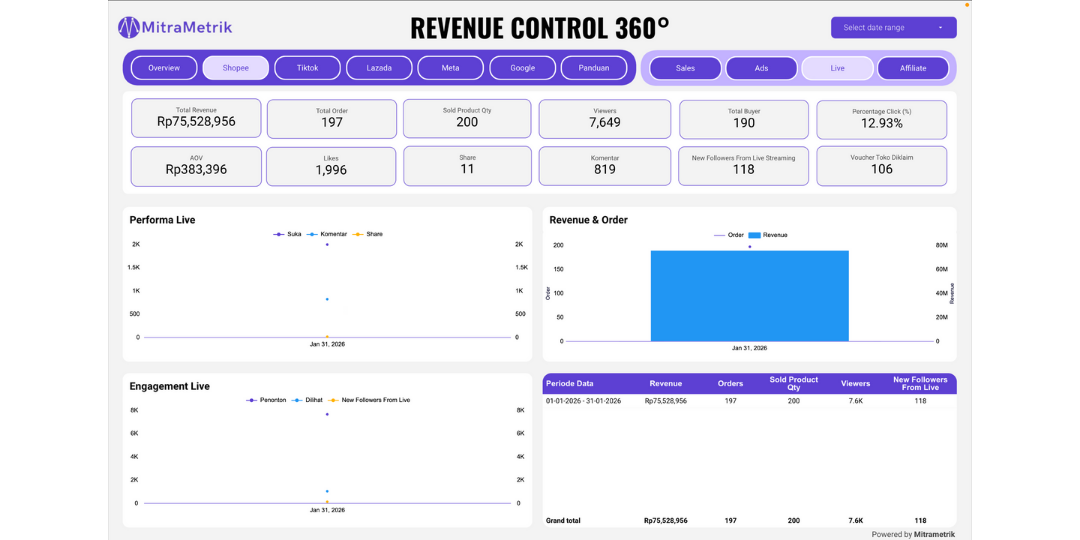Toggle the Revenue legend color swatch
1080x540 pixels.
pyautogui.click(x=755, y=235)
